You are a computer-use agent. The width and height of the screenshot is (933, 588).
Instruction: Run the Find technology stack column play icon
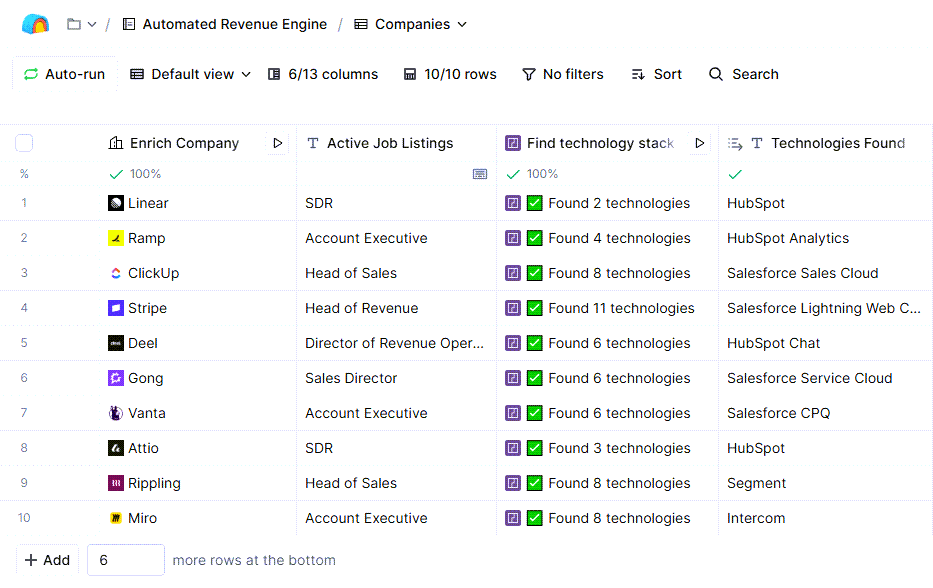(x=700, y=143)
